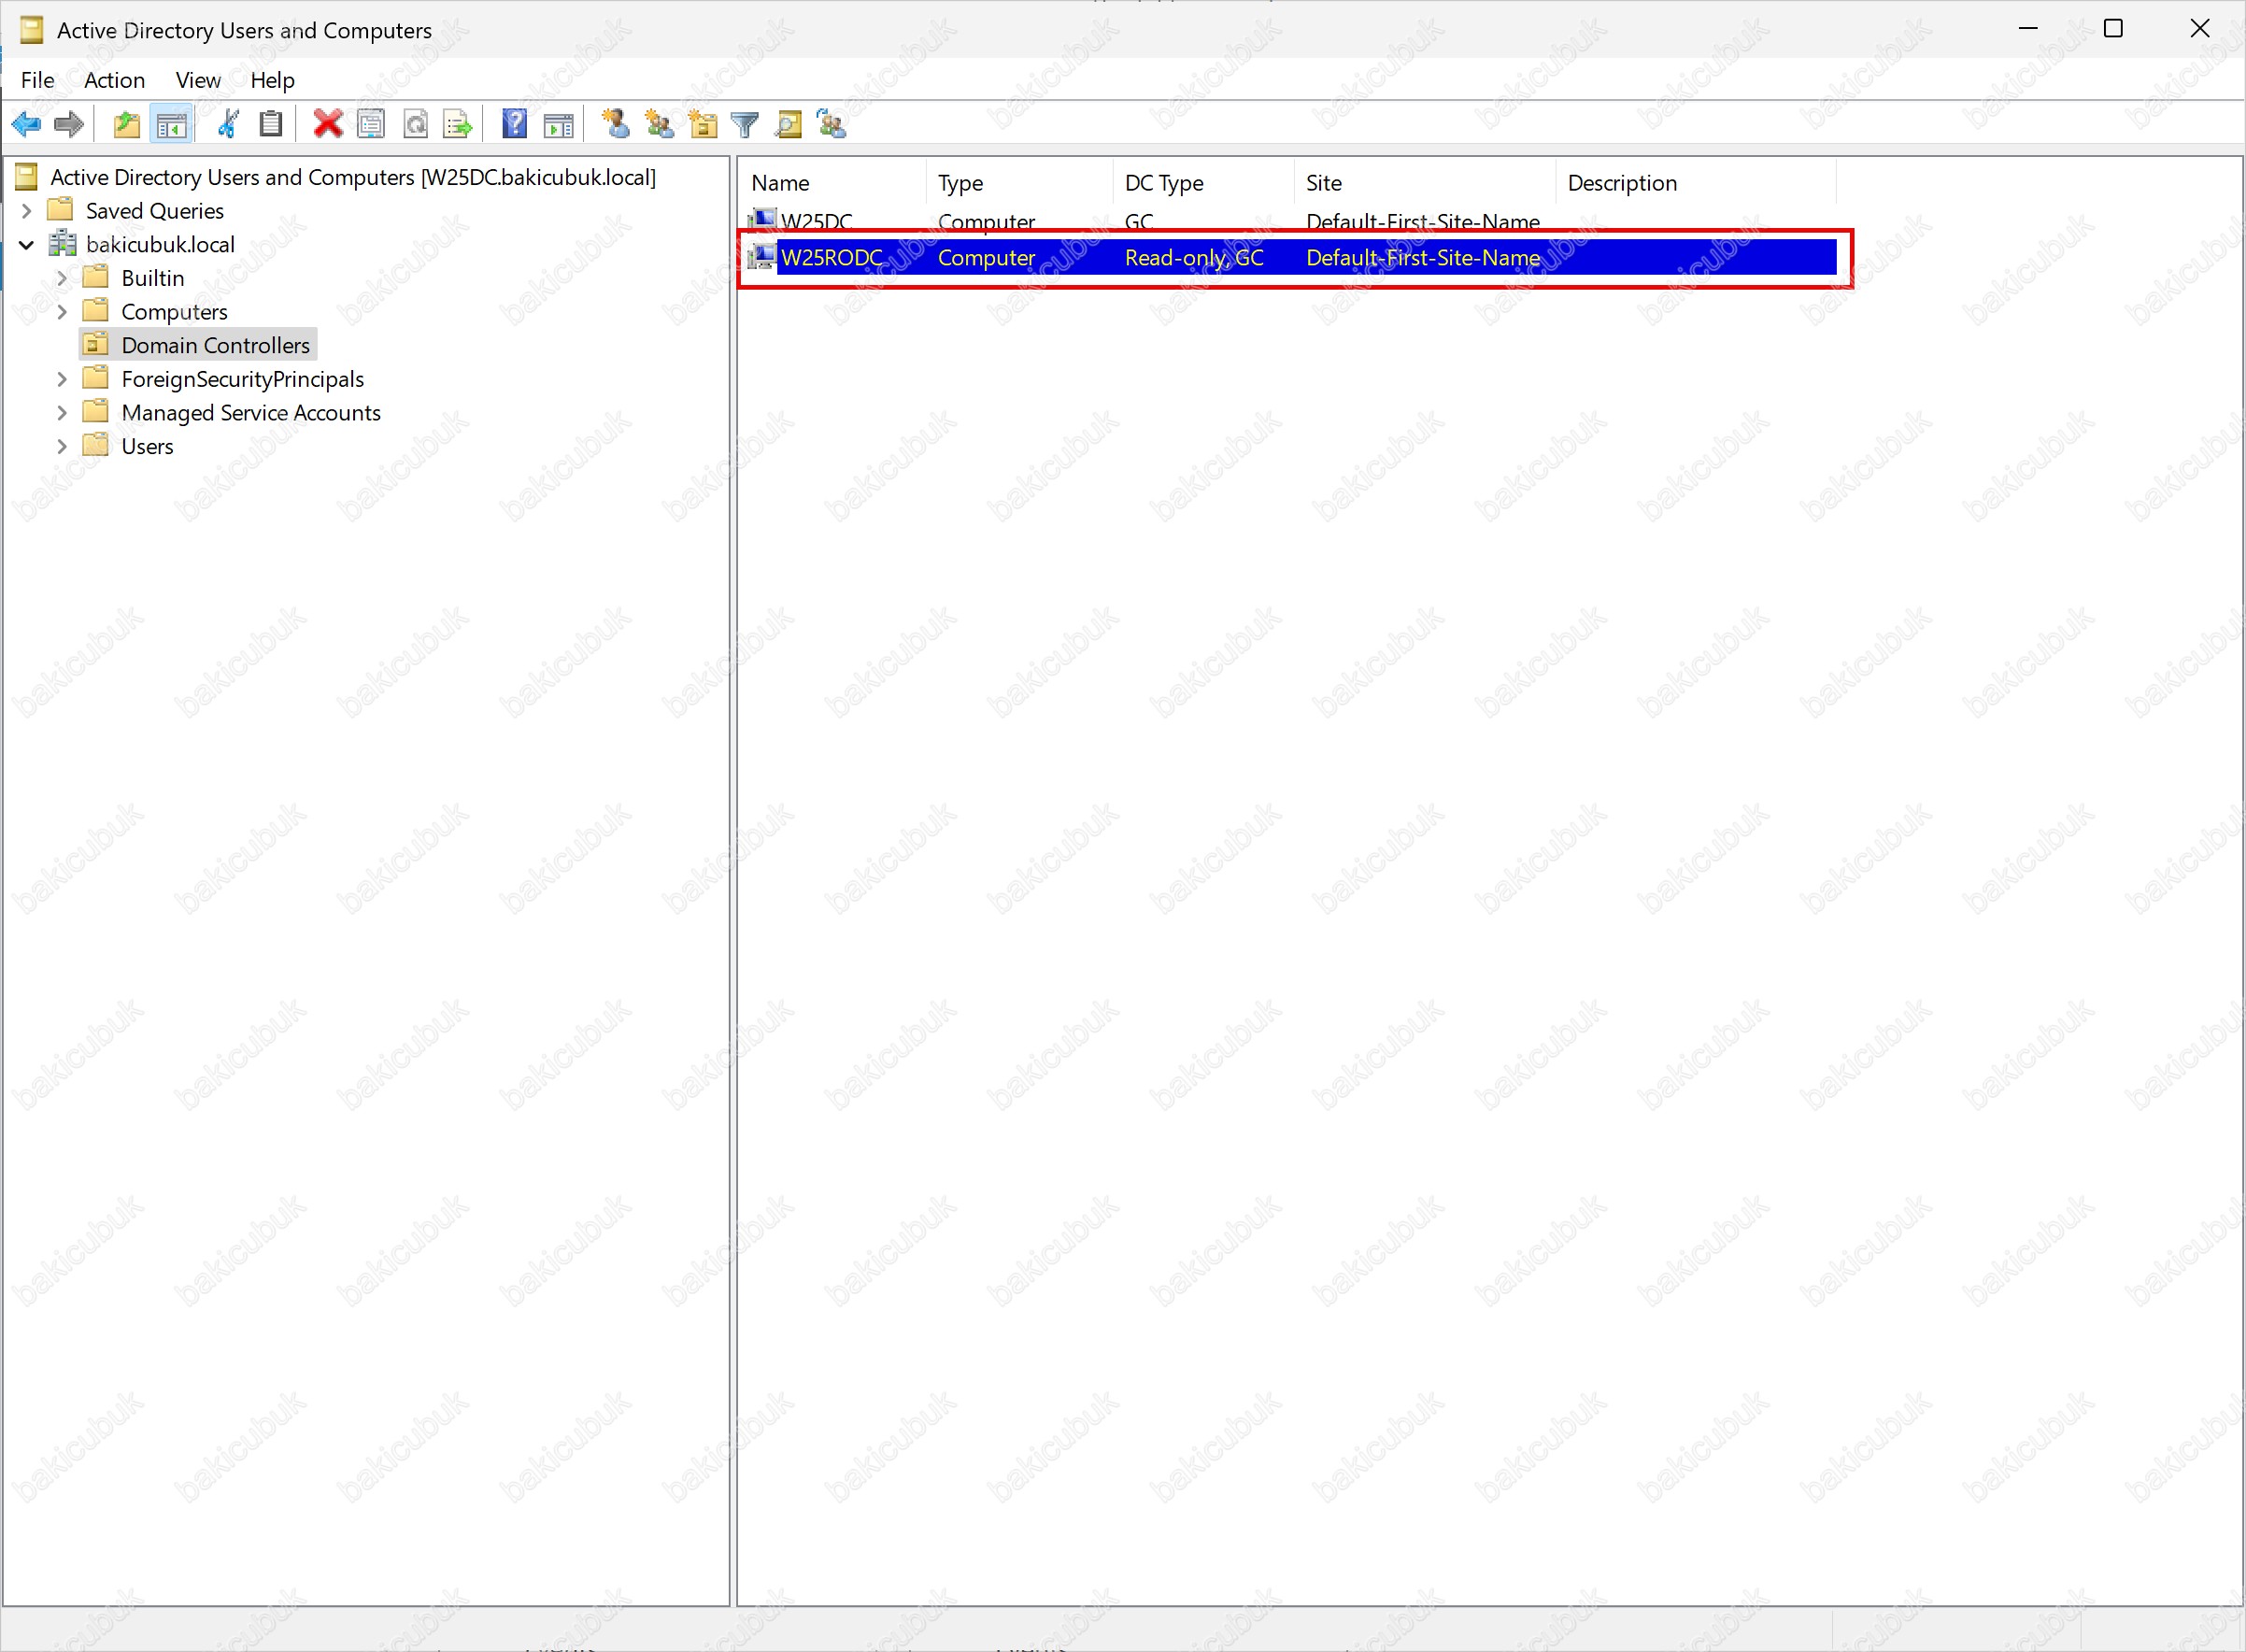Click the Back arrow toolbar icon

click(x=26, y=124)
